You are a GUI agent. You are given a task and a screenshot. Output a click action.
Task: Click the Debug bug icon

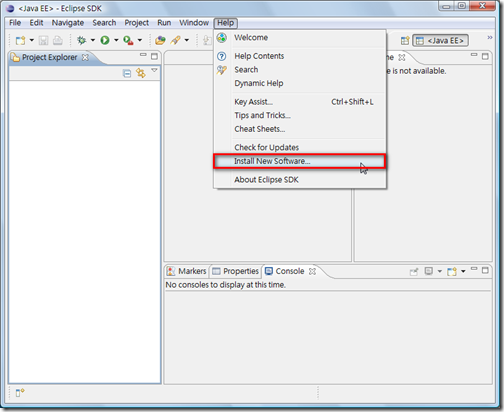click(x=81, y=40)
